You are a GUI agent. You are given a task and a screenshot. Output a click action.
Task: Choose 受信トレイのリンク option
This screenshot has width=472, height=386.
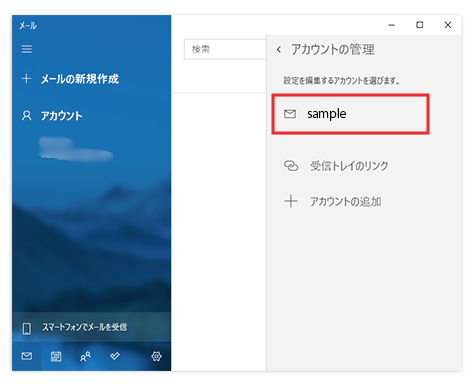[x=349, y=166]
